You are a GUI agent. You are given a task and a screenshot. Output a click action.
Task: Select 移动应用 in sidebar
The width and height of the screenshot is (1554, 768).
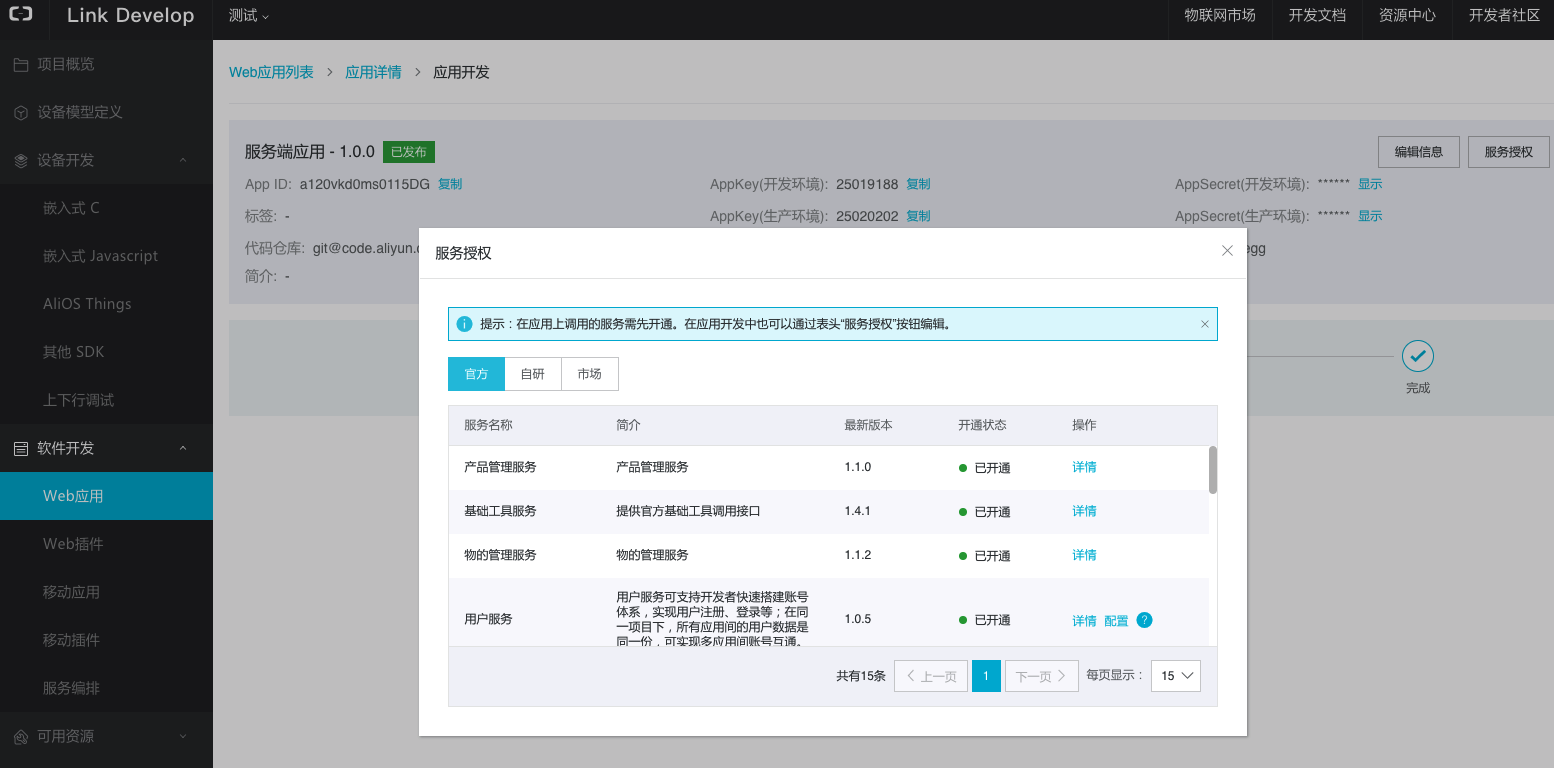coord(106,592)
